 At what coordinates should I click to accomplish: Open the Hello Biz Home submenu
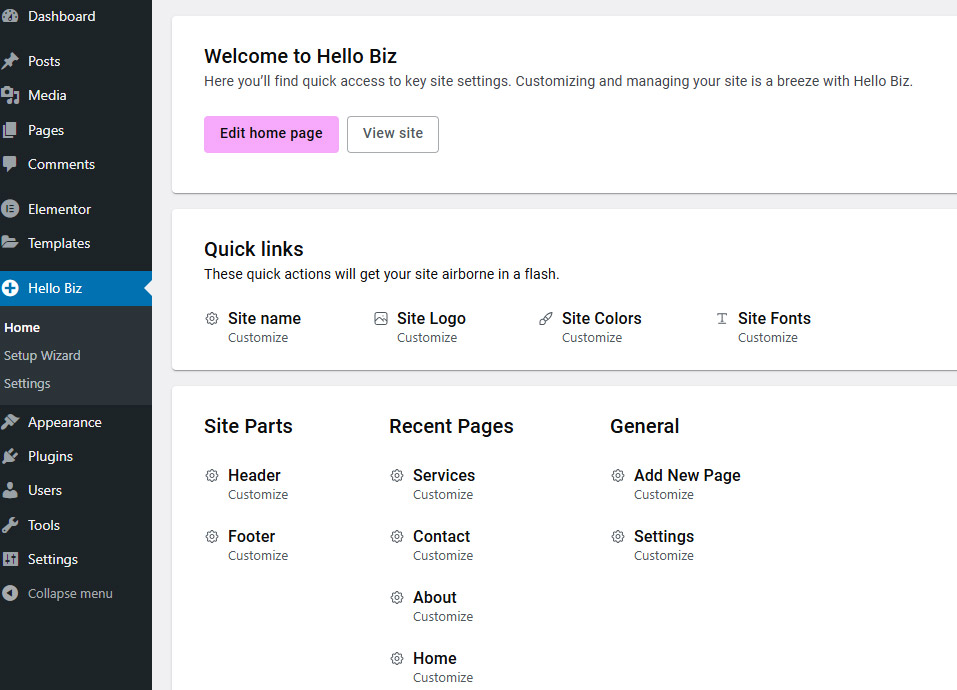[x=22, y=328]
